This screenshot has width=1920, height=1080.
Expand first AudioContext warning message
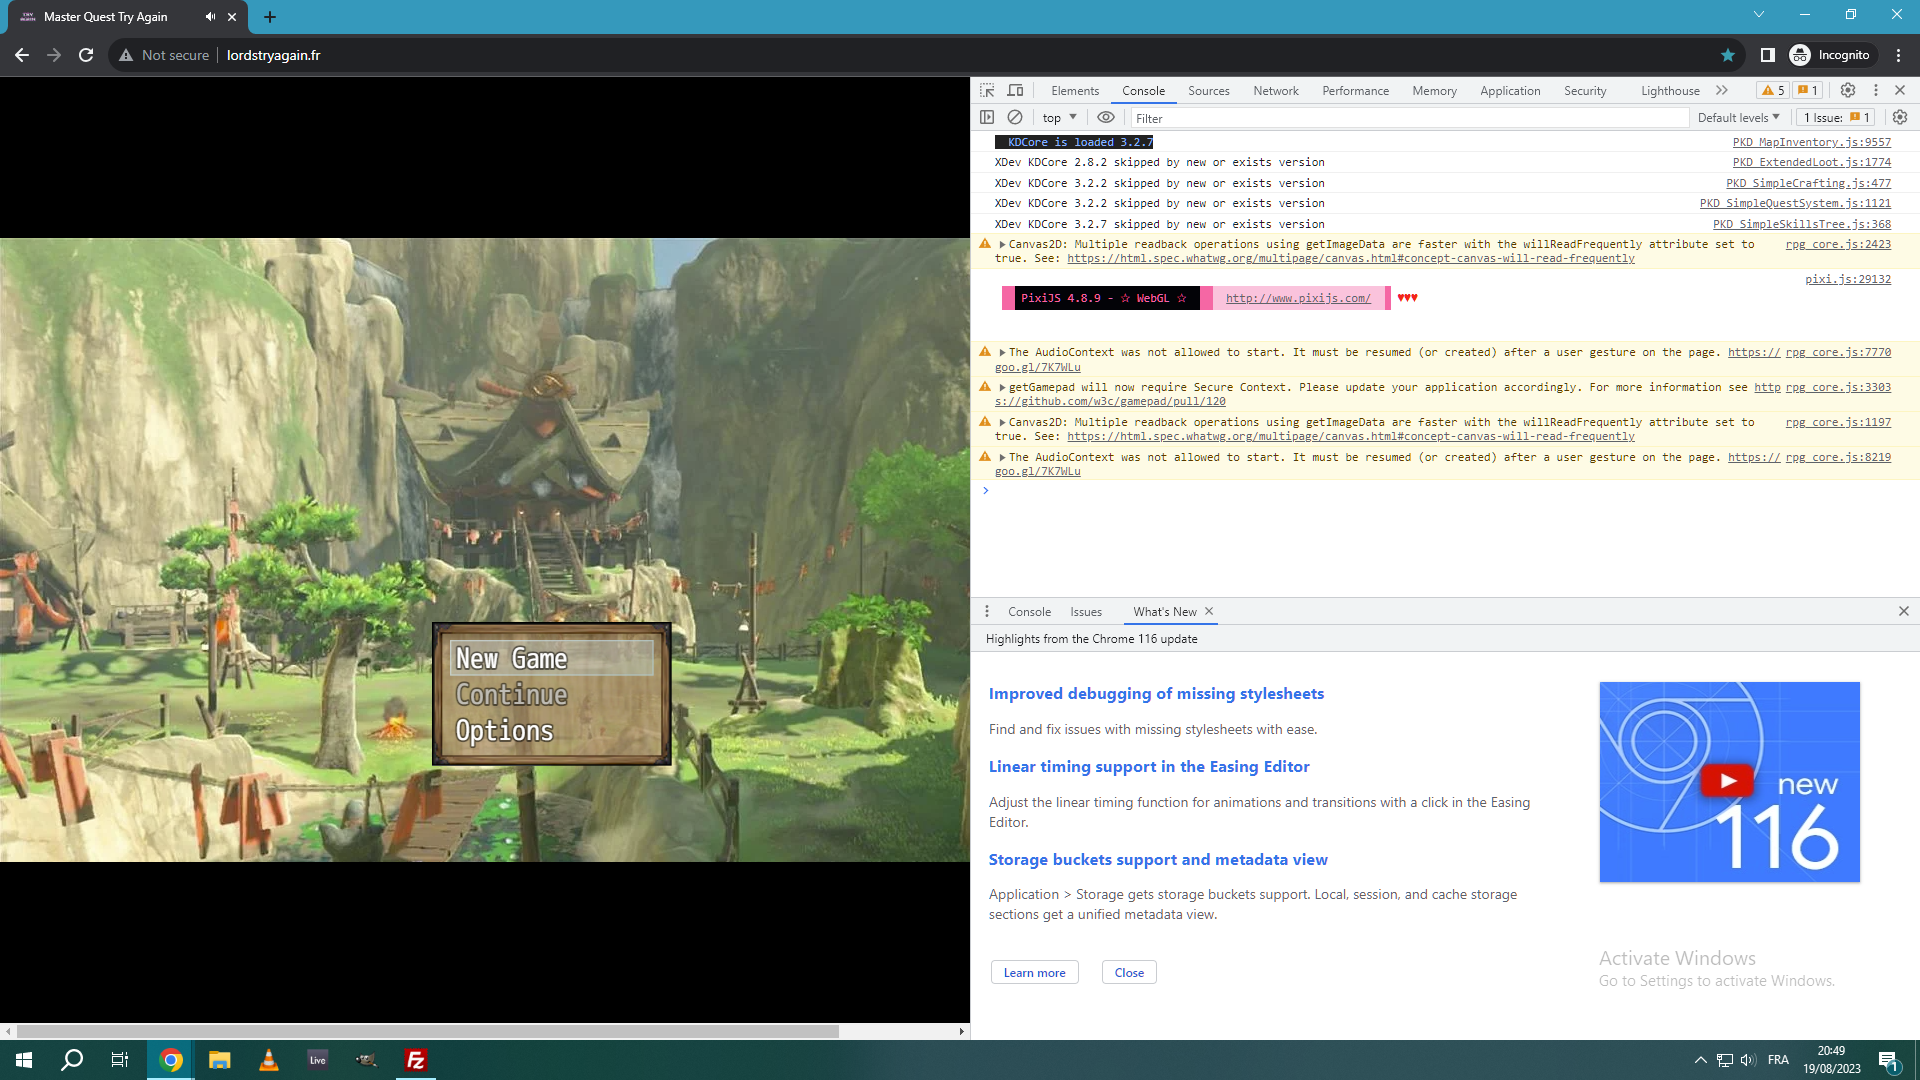[x=1002, y=352]
